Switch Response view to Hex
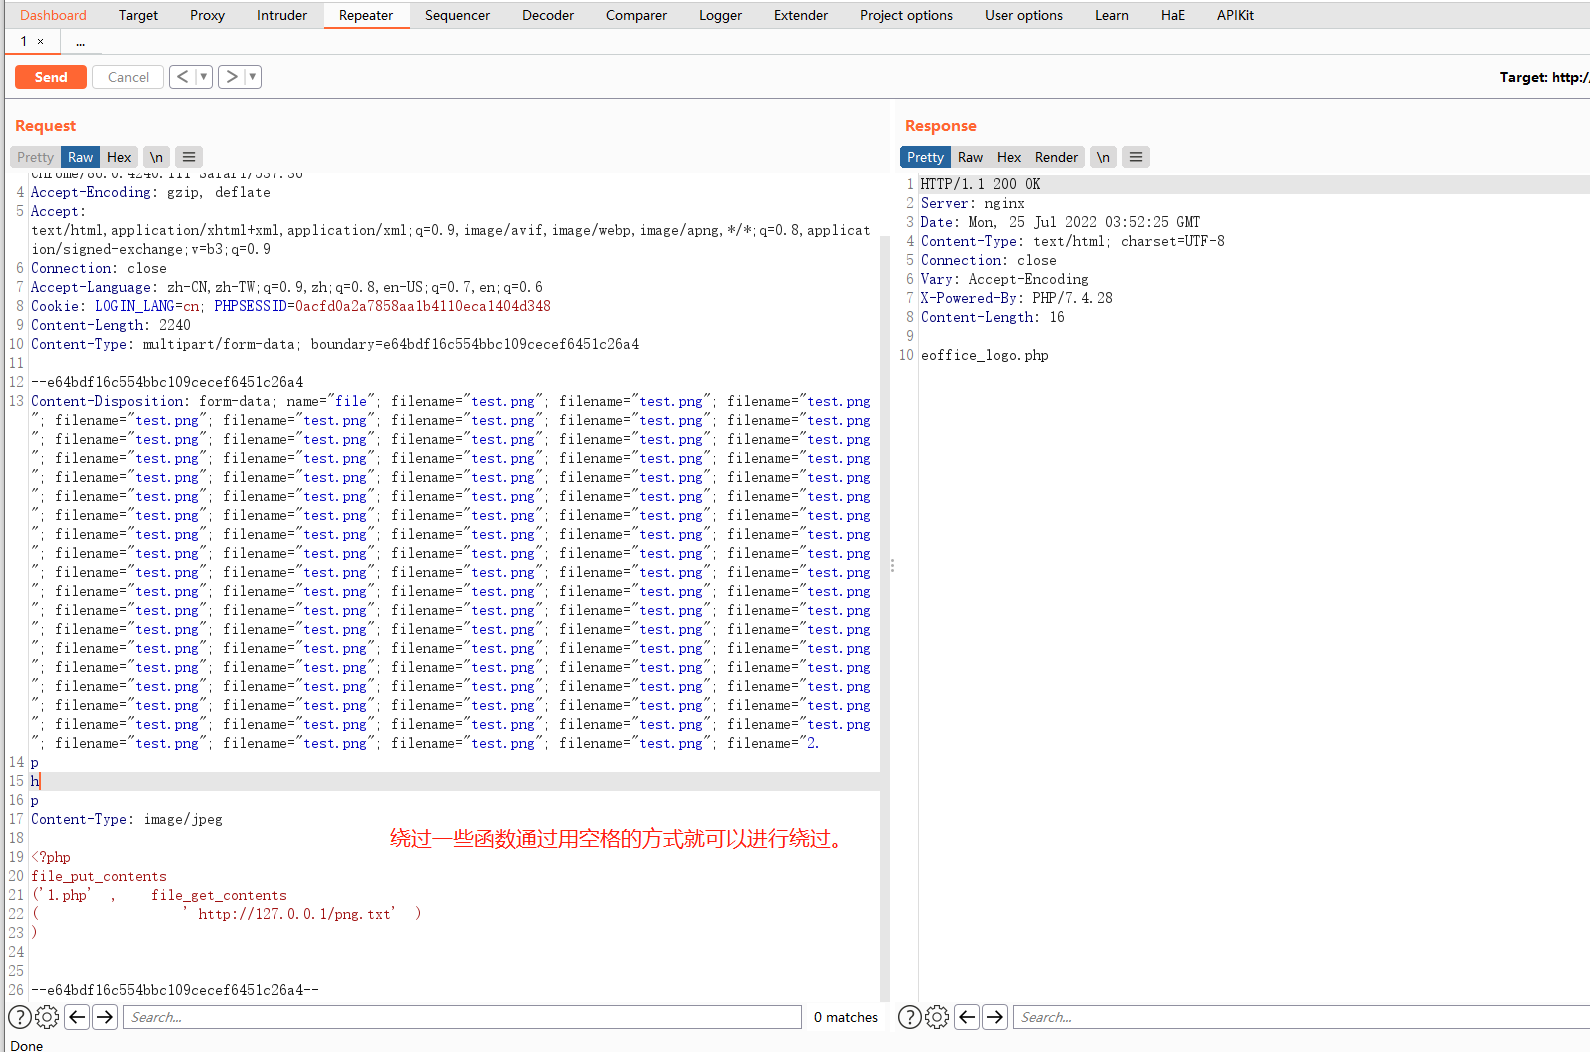The image size is (1590, 1052). (x=1009, y=157)
